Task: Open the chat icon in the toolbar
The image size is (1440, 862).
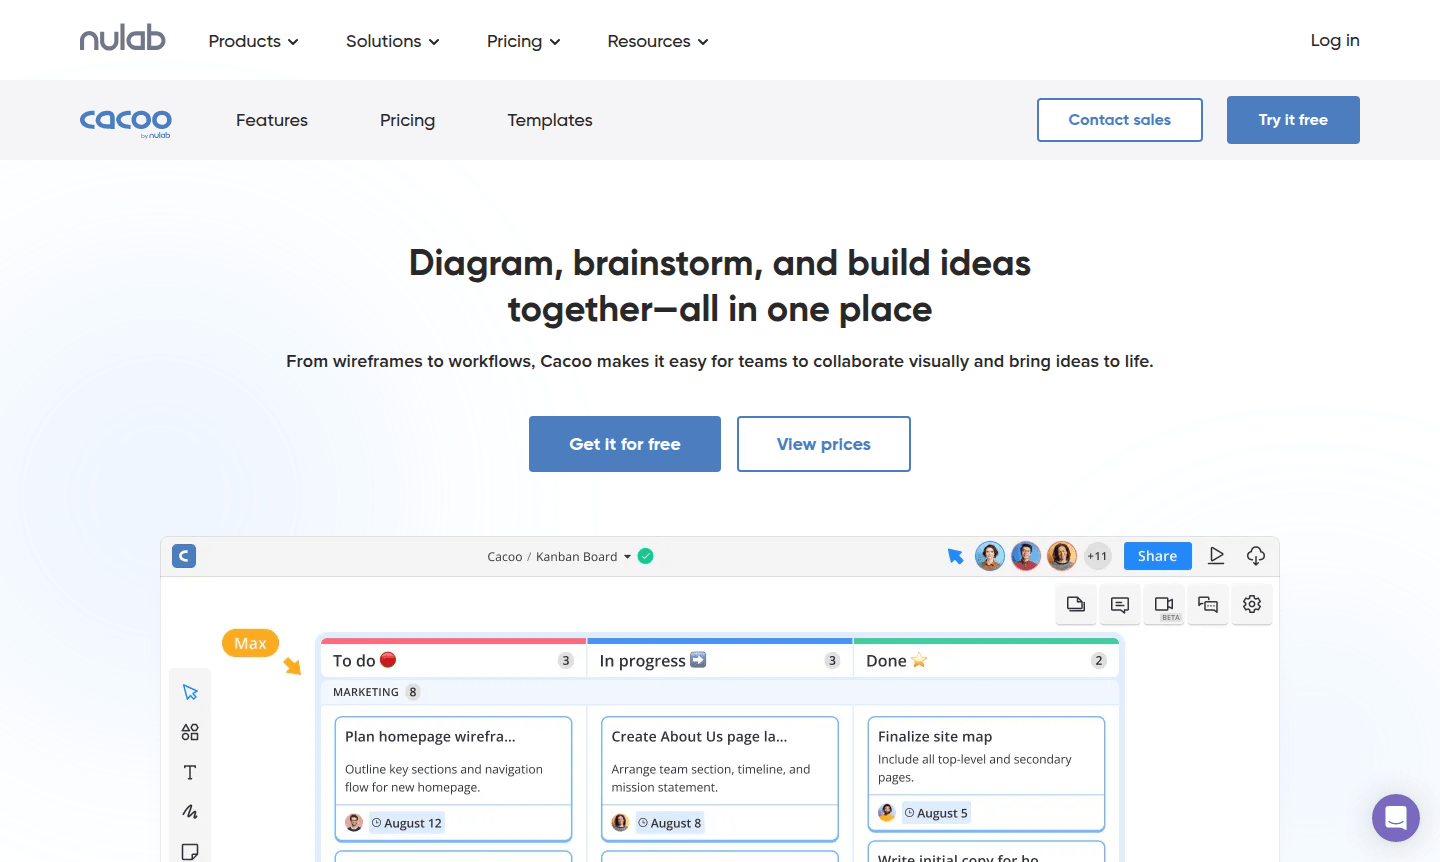Action: pyautogui.click(x=1208, y=604)
